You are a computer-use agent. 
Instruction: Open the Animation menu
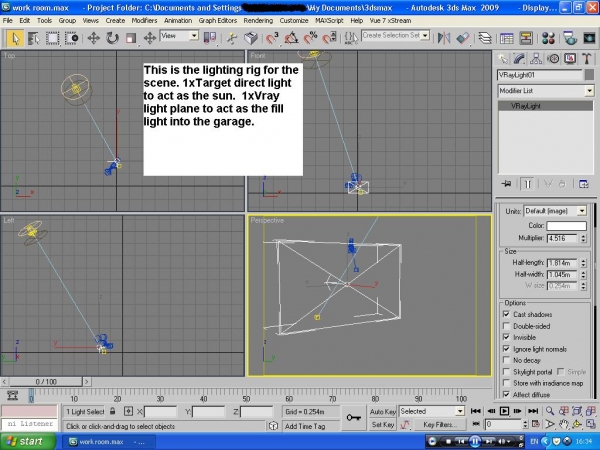pyautogui.click(x=178, y=21)
